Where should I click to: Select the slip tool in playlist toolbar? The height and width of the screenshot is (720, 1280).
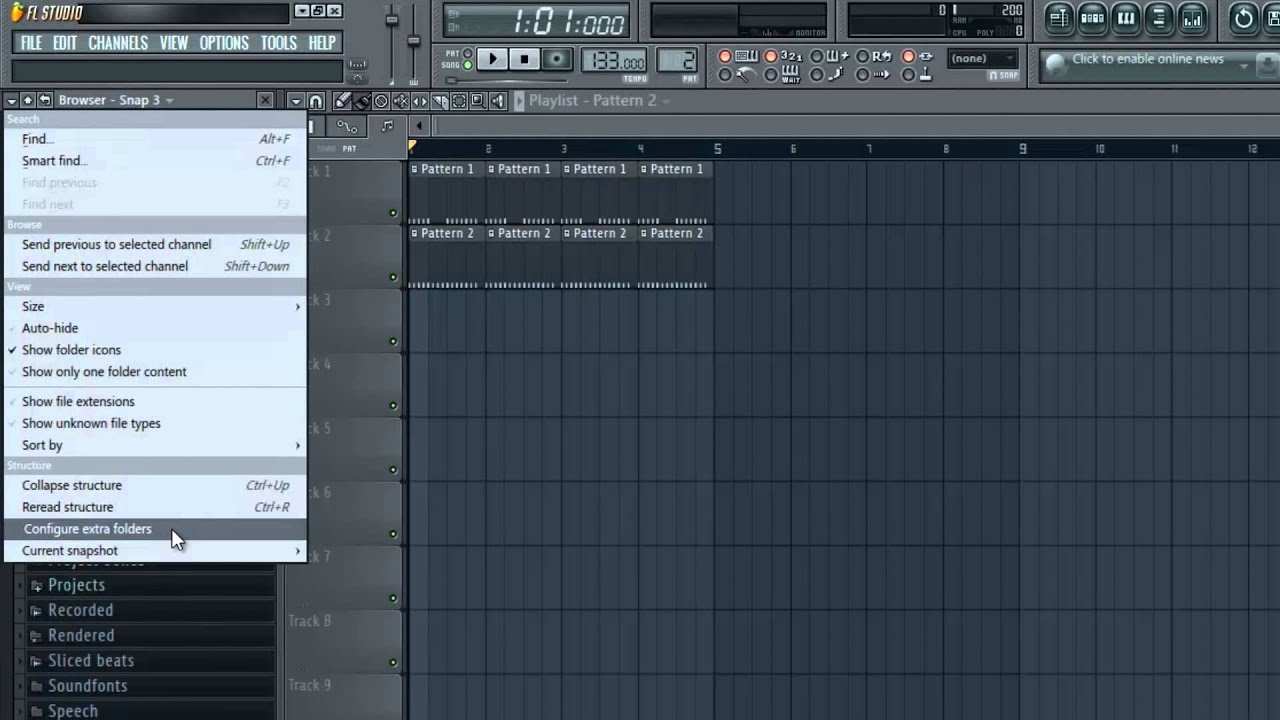click(420, 101)
